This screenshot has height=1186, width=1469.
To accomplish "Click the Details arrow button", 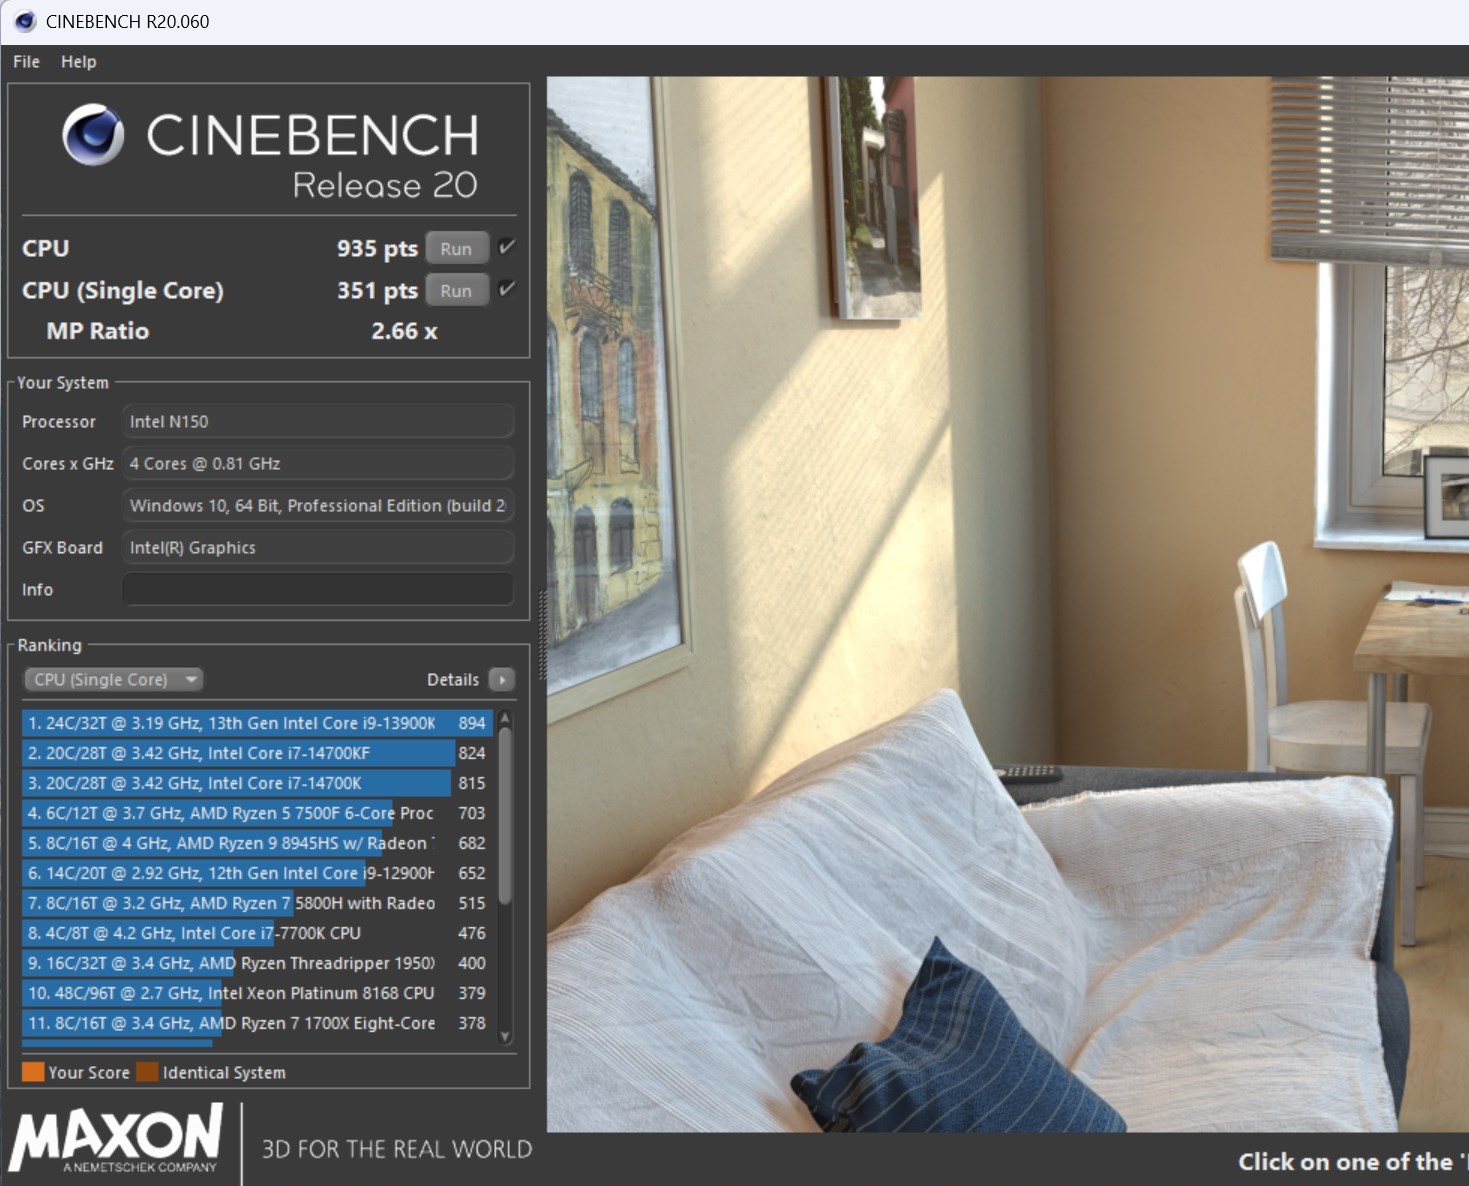I will pyautogui.click(x=502, y=680).
